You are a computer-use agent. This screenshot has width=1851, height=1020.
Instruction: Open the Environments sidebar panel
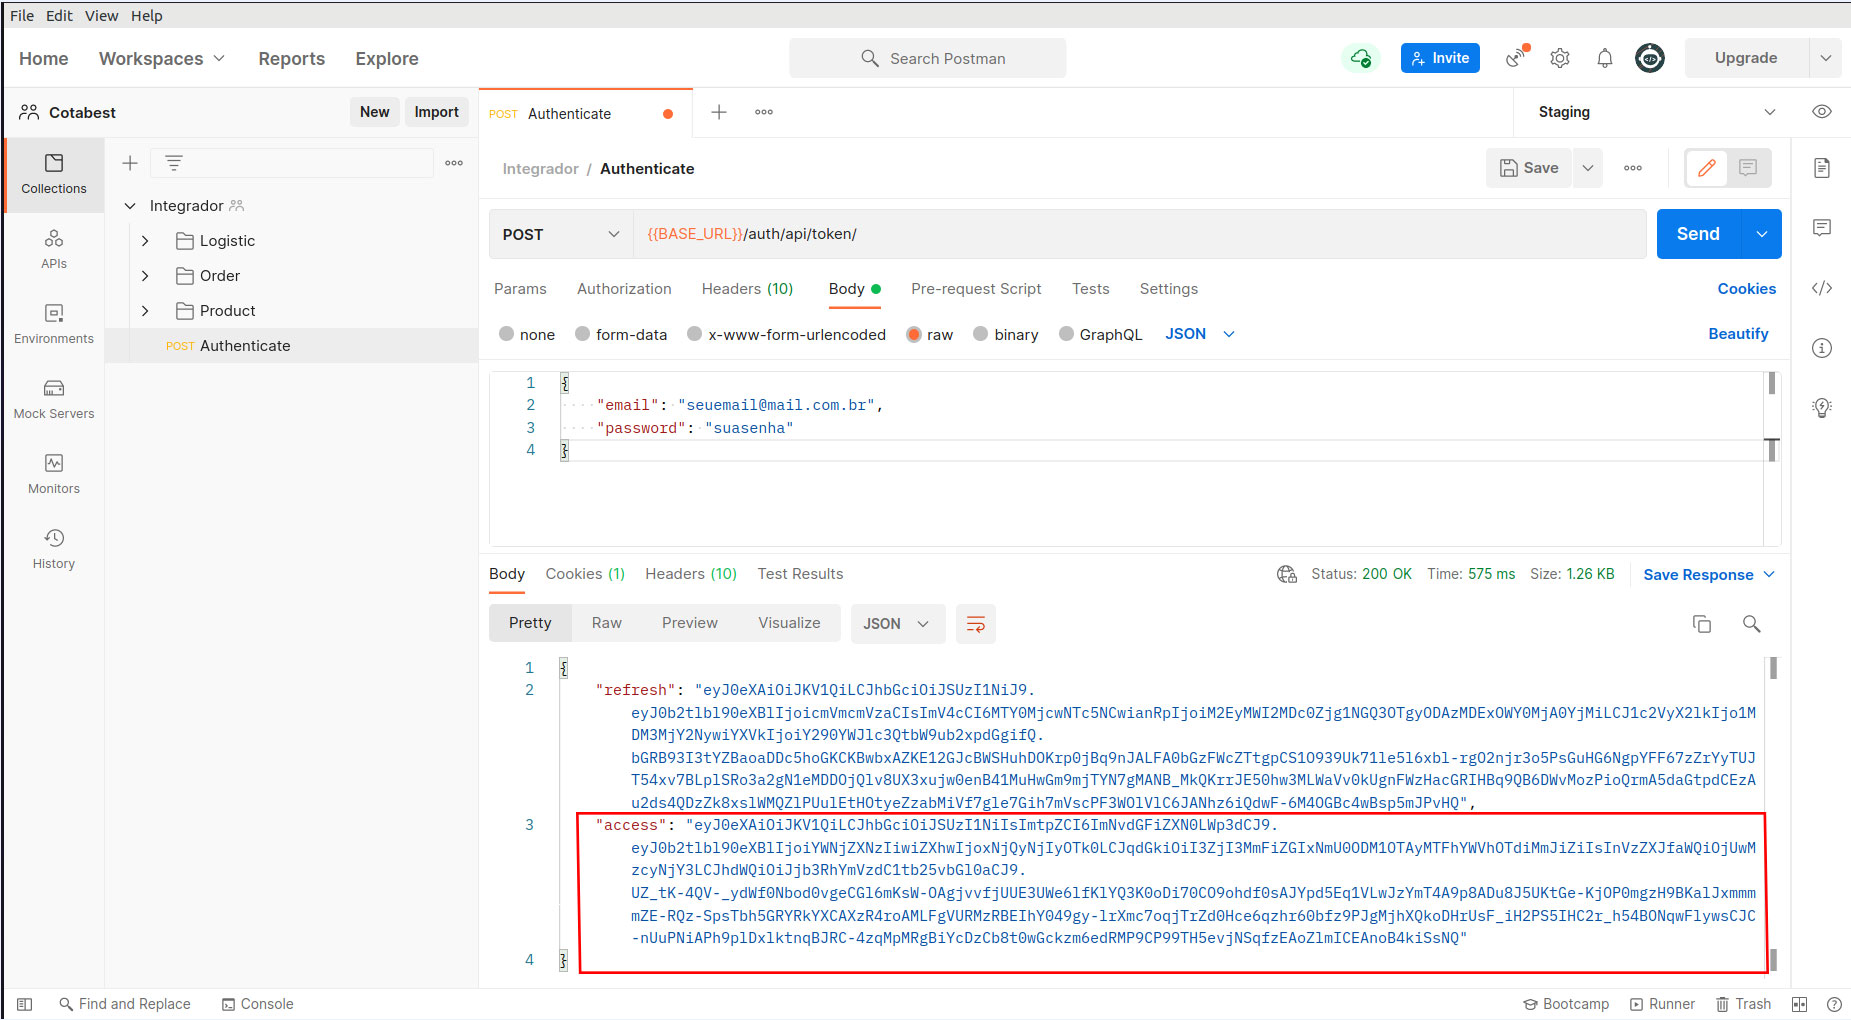point(54,325)
